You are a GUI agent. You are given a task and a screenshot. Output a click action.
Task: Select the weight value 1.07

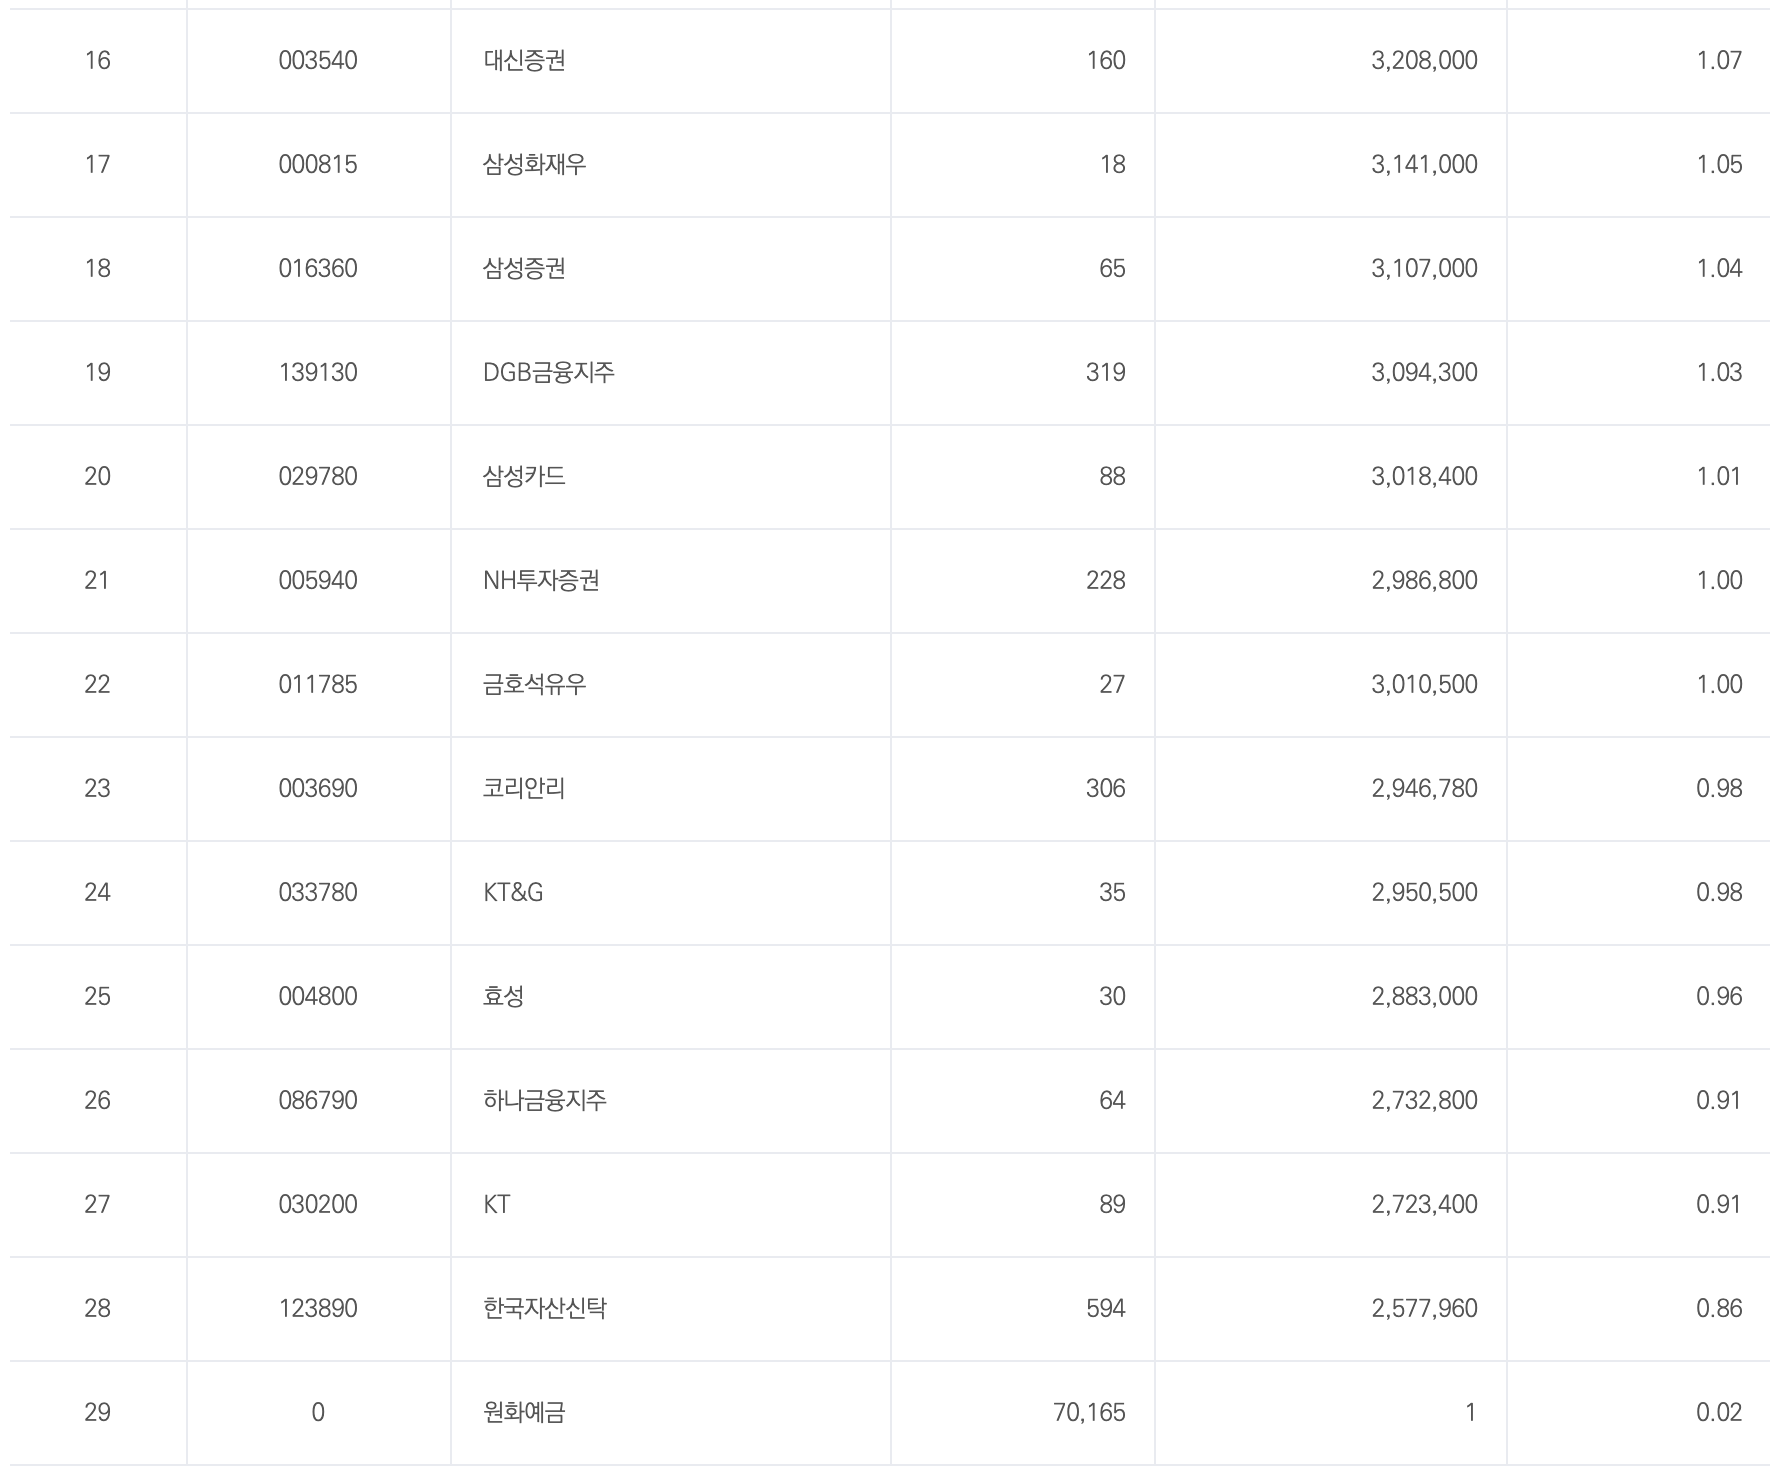pos(1719,61)
